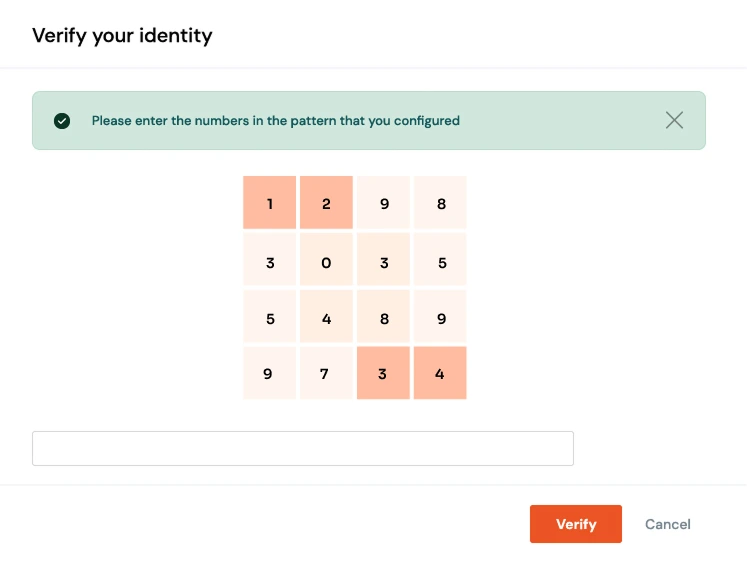Click the 9 cell in the top row

(x=383, y=203)
